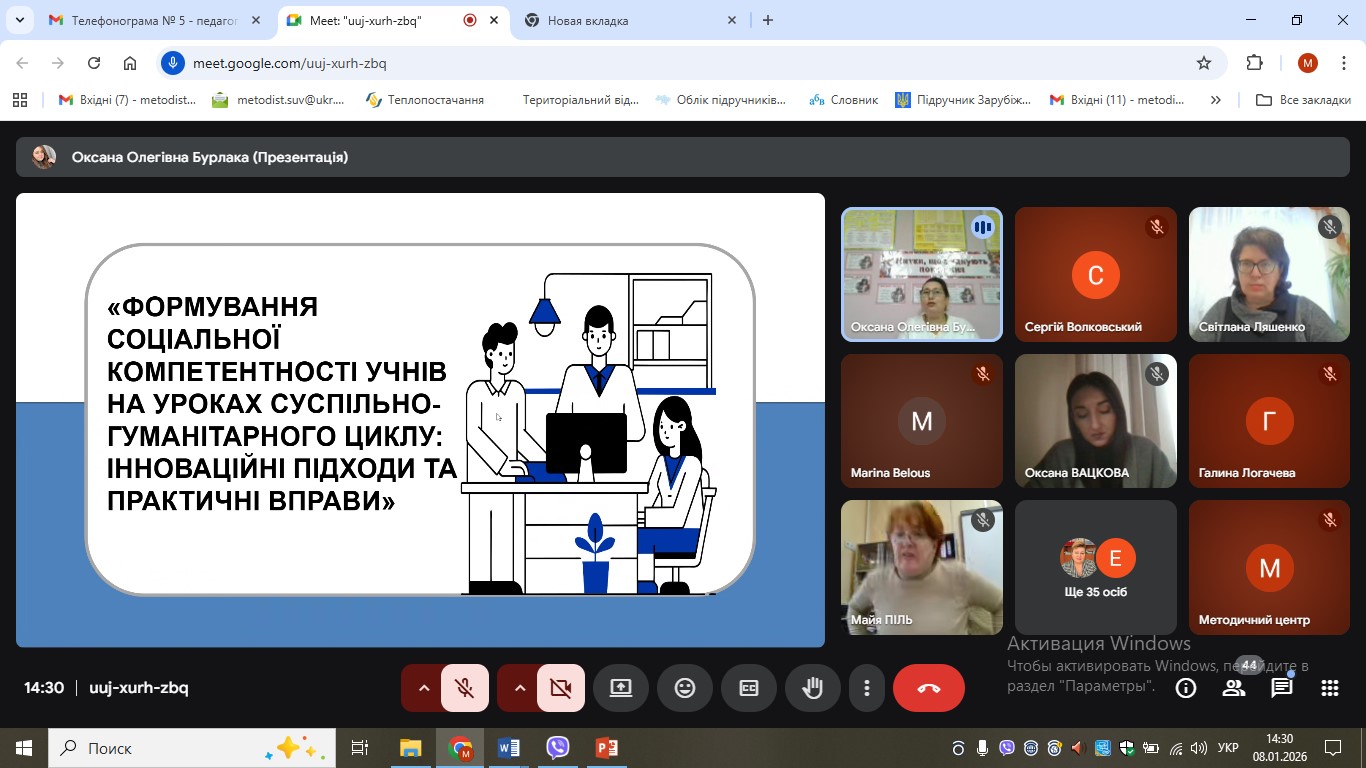Image resolution: width=1366 pixels, height=768 pixels.
Task: Expand audio settings chevron beside microphone
Action: click(423, 688)
